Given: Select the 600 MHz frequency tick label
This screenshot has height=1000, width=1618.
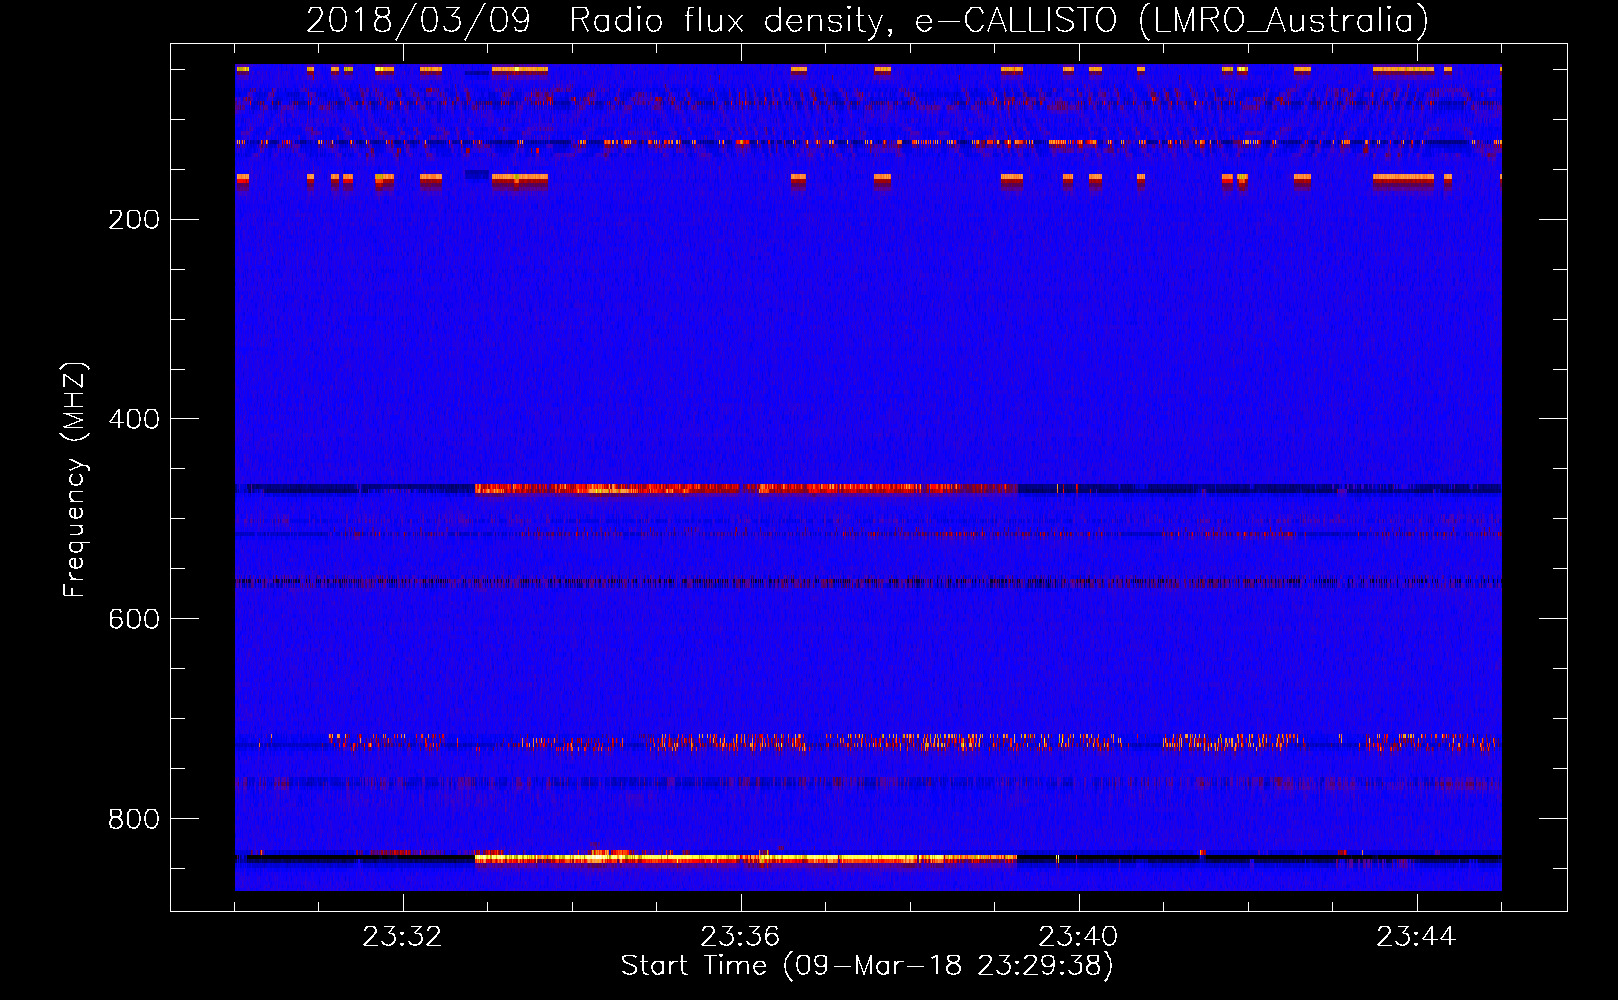Looking at the screenshot, I should (134, 619).
